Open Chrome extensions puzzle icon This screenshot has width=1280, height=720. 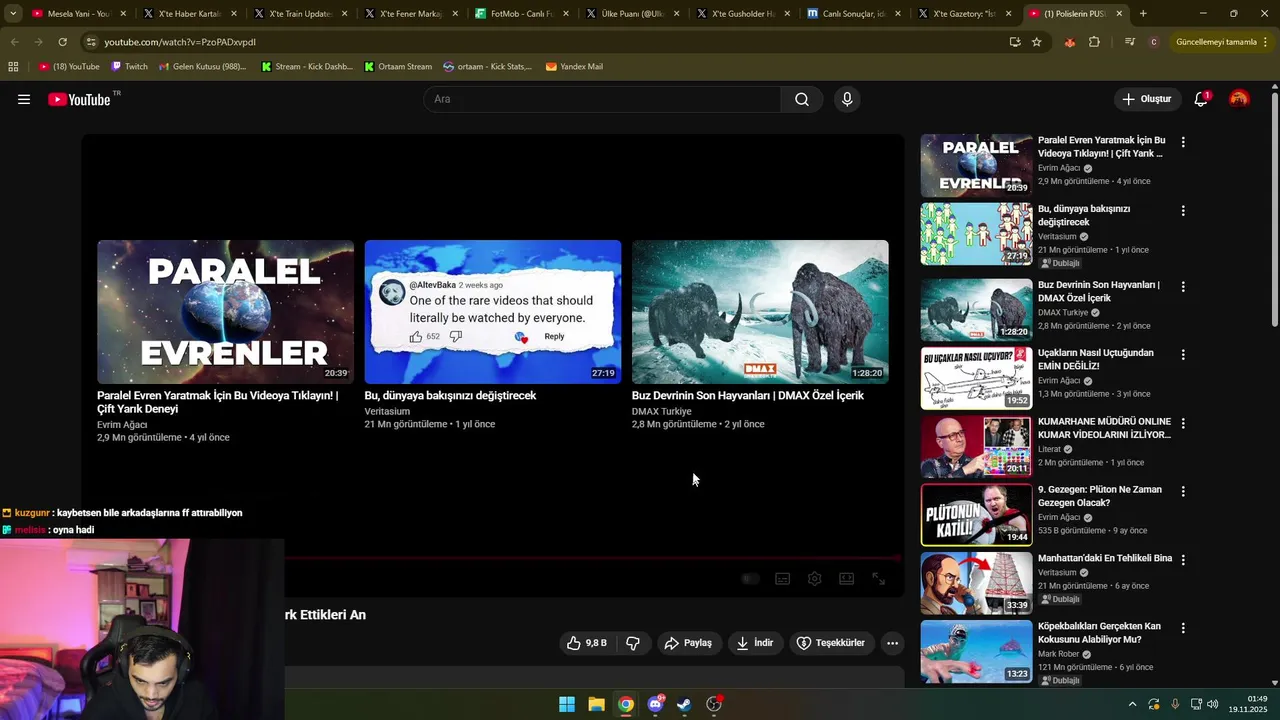pyautogui.click(x=1094, y=42)
